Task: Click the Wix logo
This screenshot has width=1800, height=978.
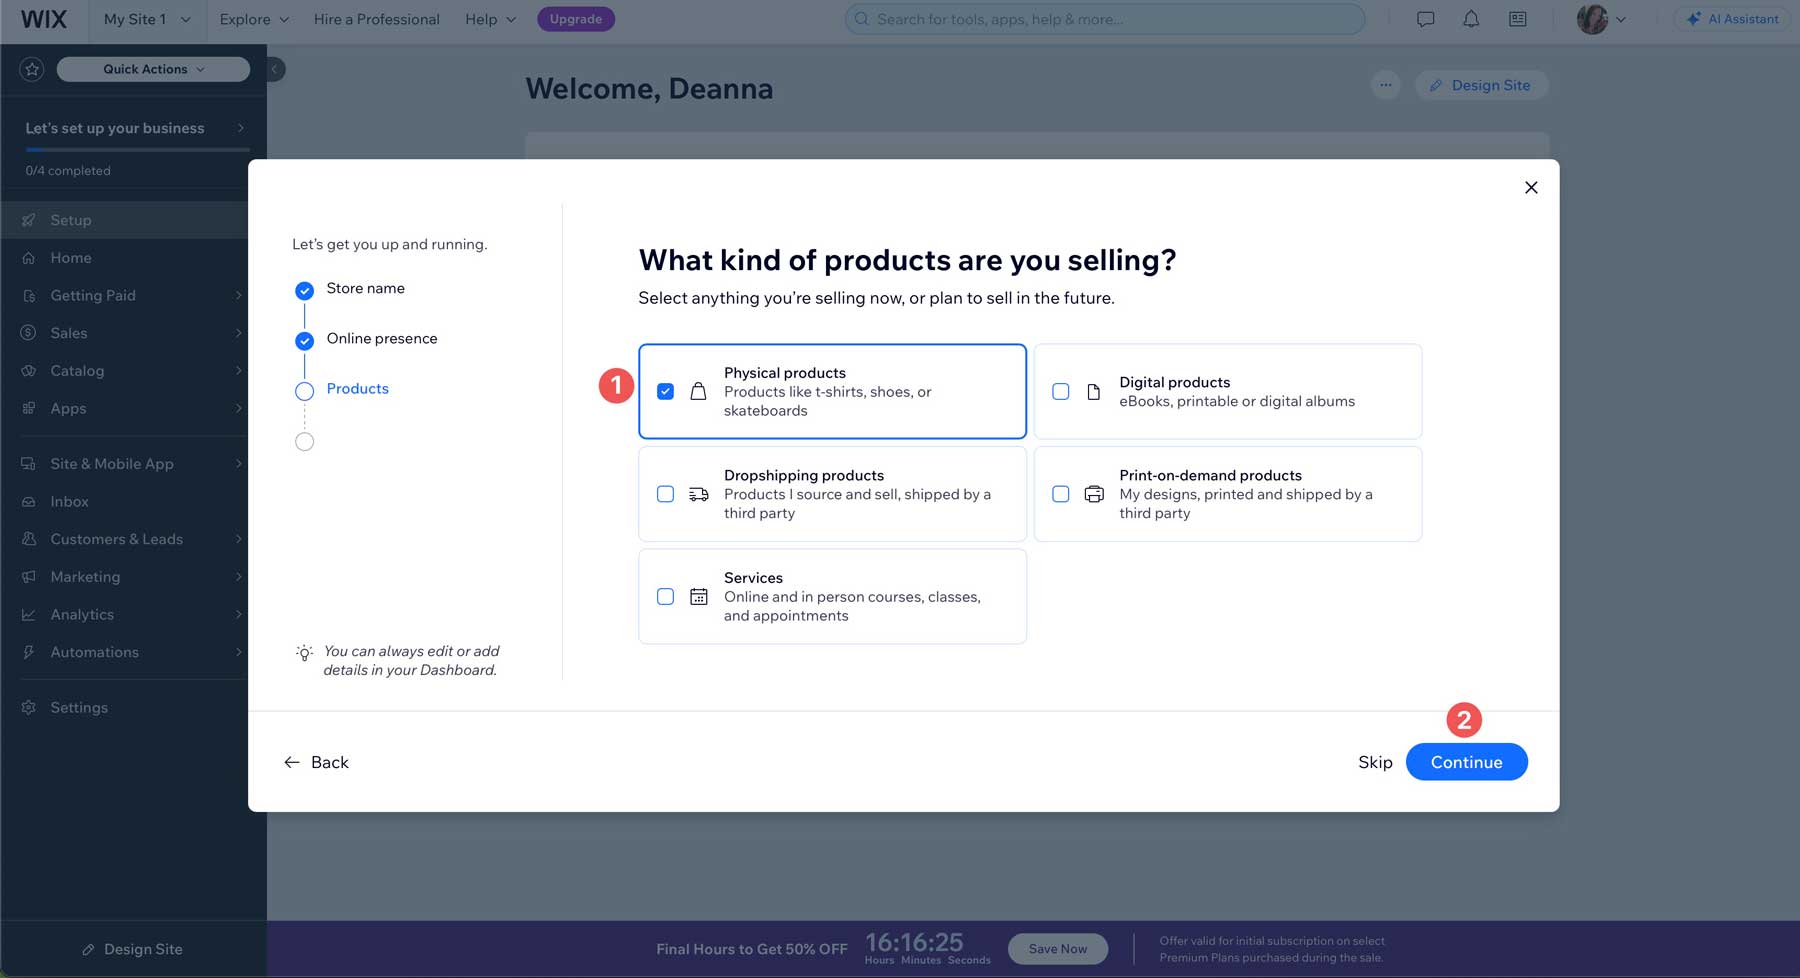Action: click(x=44, y=19)
